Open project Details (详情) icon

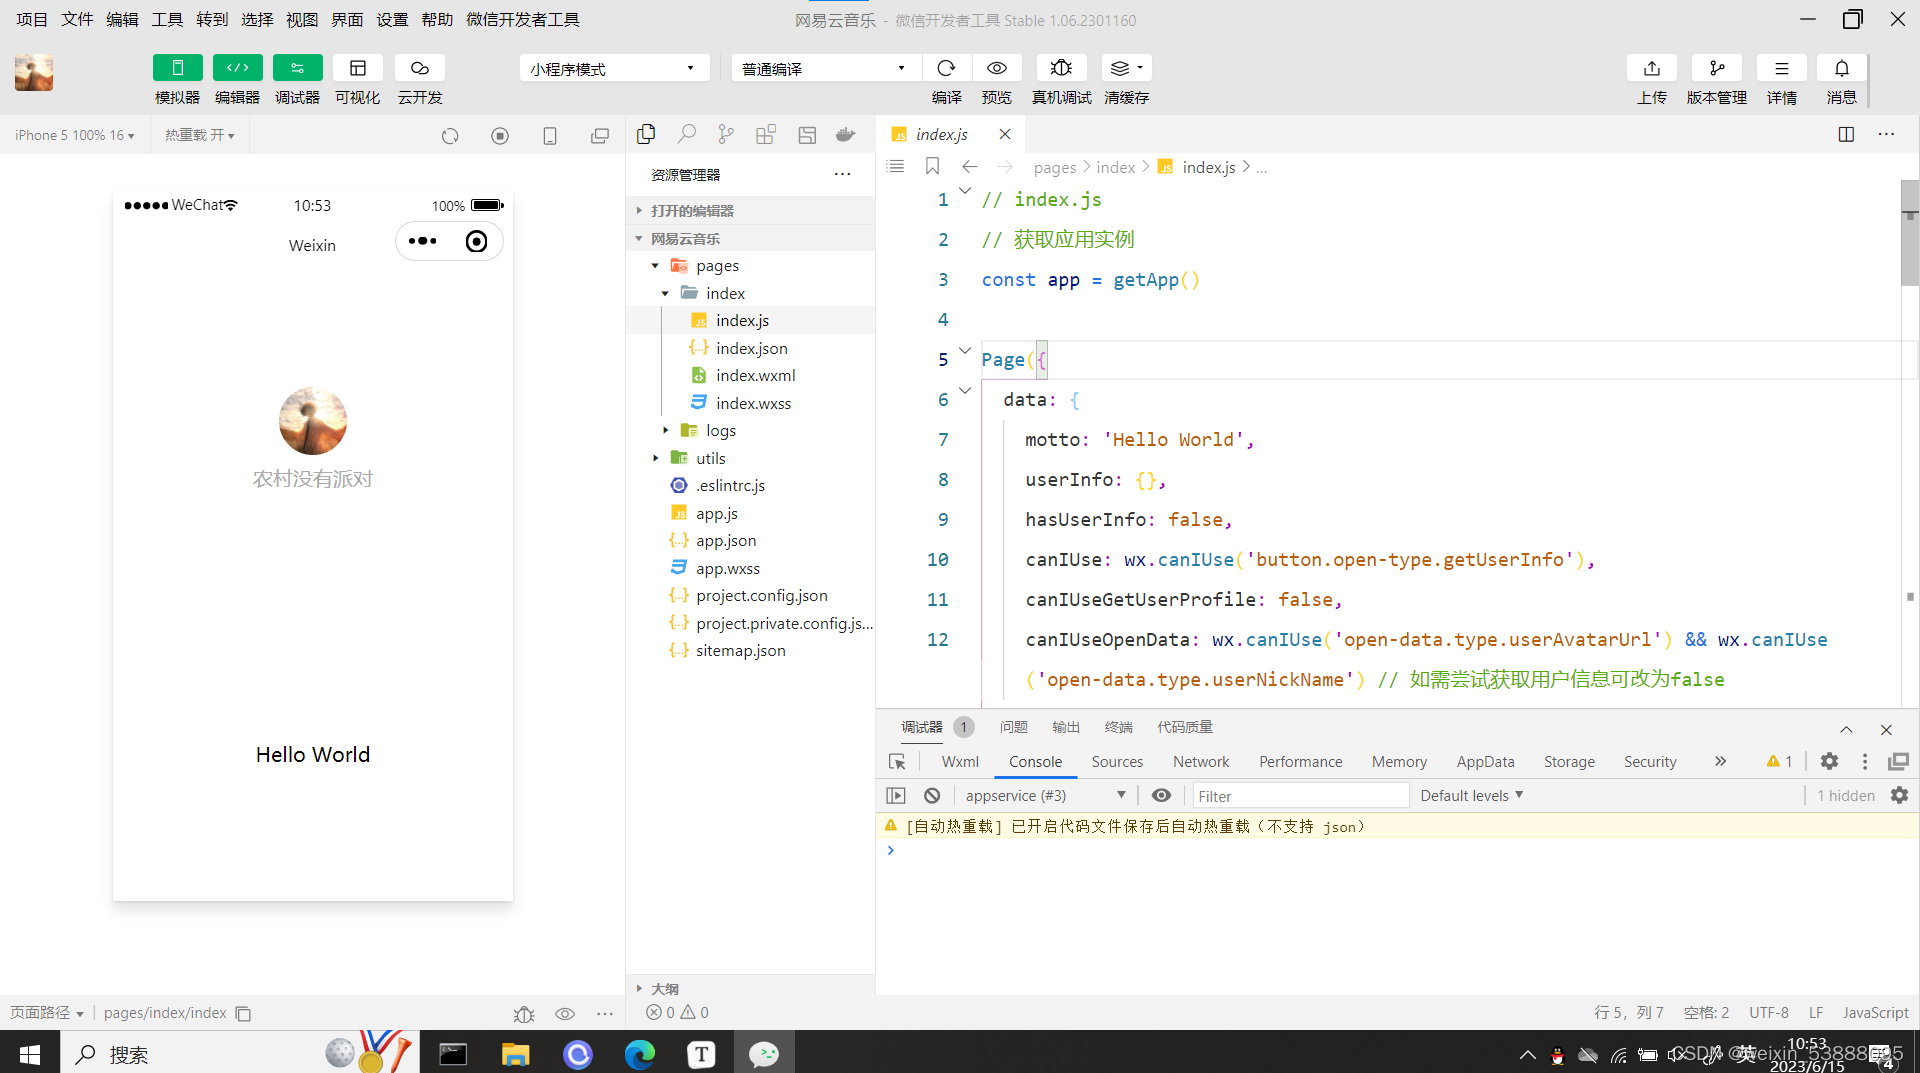point(1781,68)
